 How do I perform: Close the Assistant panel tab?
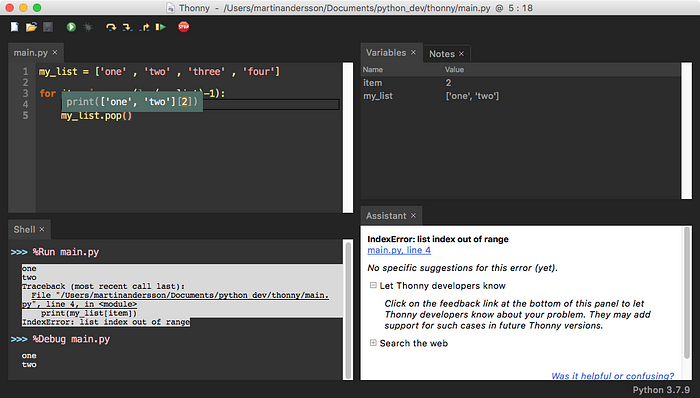pos(413,216)
